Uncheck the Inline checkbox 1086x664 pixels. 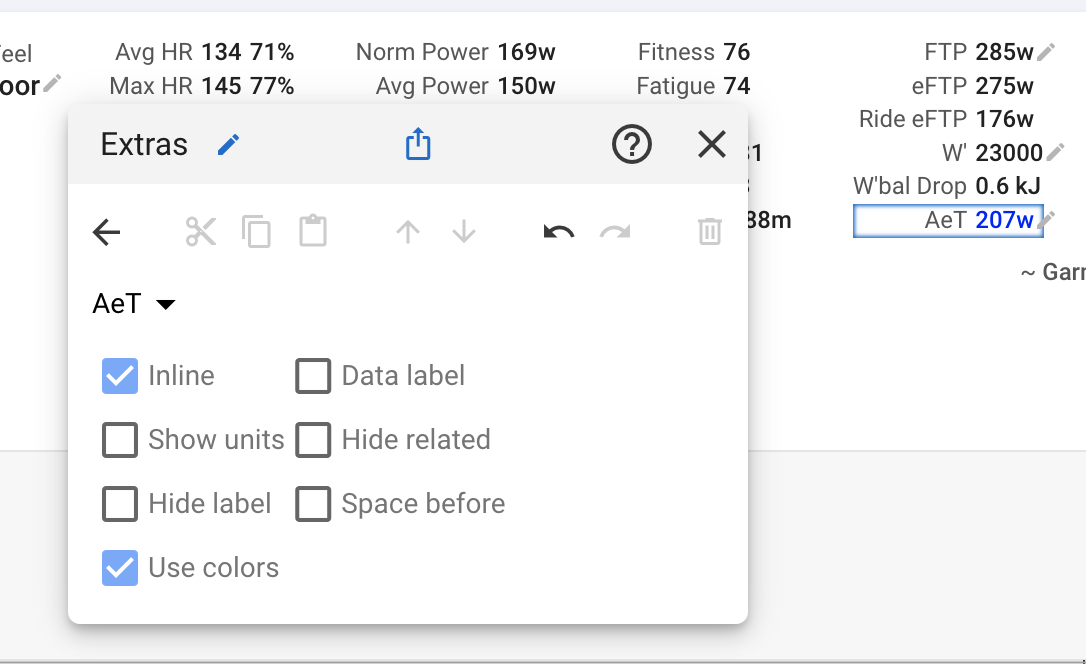click(x=120, y=376)
